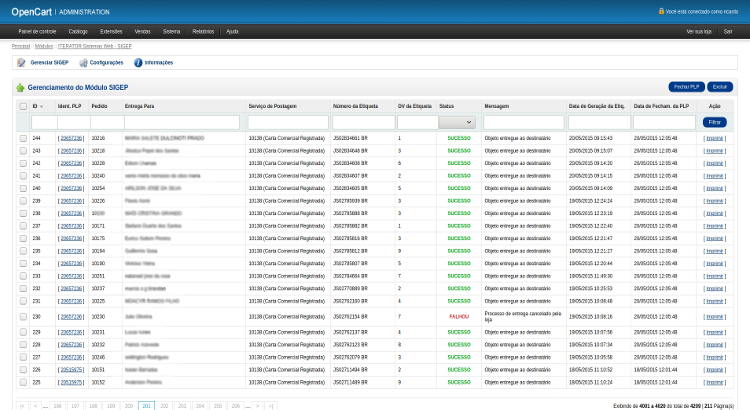Image resolution: width=750 pixels, height=410 pixels.
Task: Check the box for failed row ID 230
Action: [23, 317]
